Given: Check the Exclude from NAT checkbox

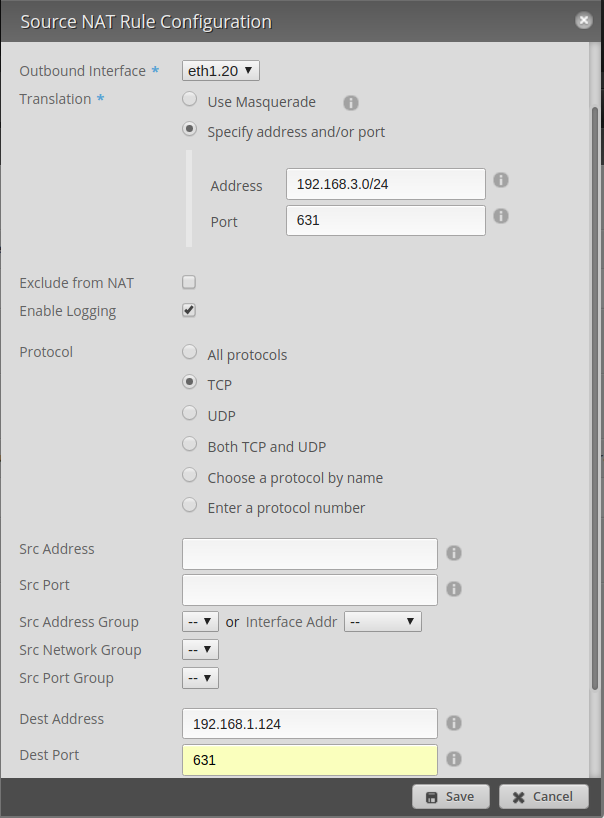Looking at the screenshot, I should coord(189,283).
